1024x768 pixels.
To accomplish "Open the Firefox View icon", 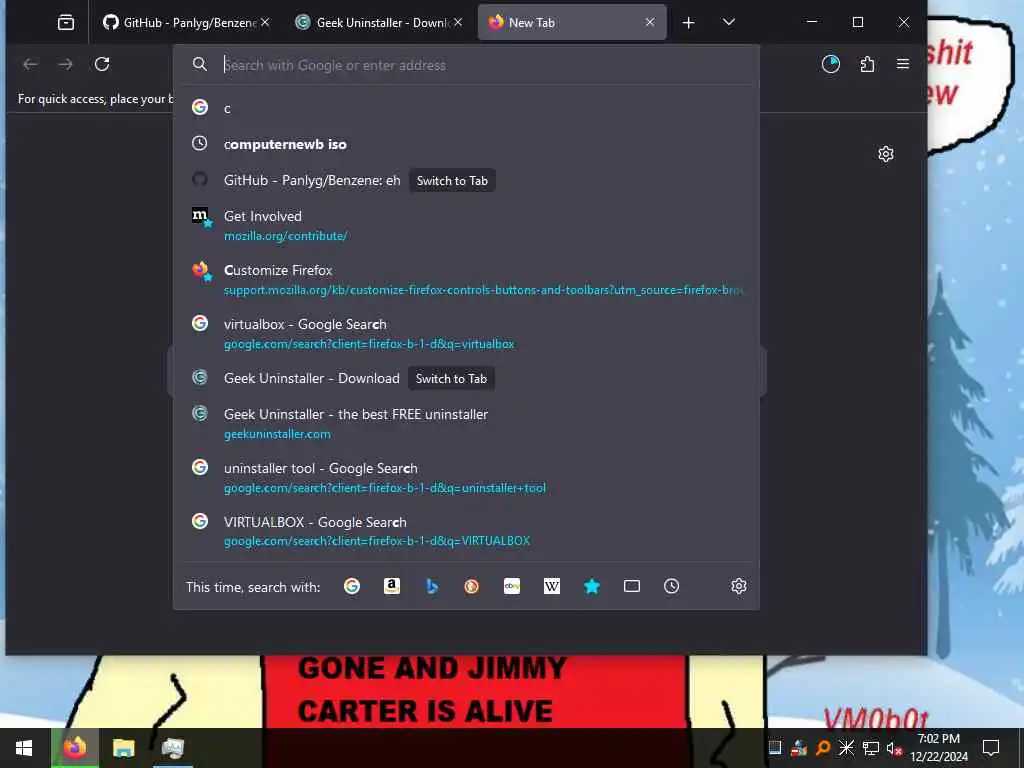I will pyautogui.click(x=66, y=23).
